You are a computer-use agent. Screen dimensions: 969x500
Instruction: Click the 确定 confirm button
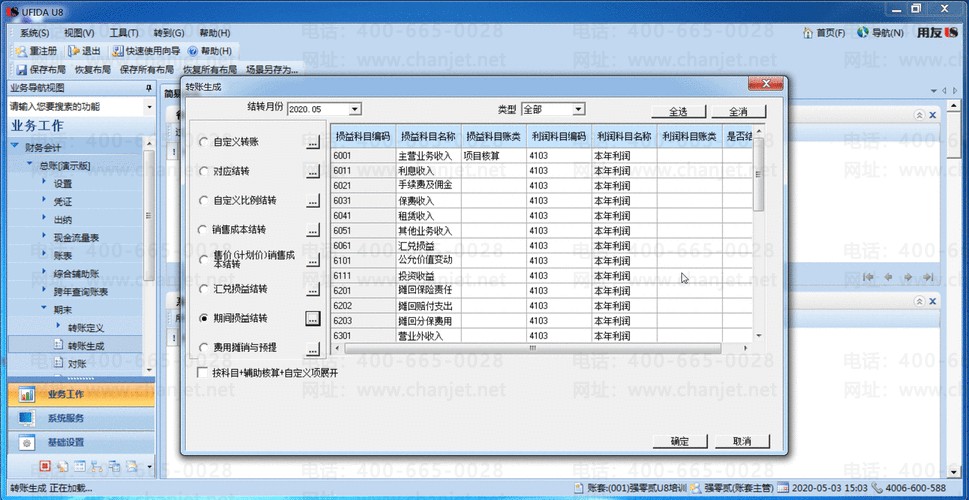pyautogui.click(x=680, y=441)
